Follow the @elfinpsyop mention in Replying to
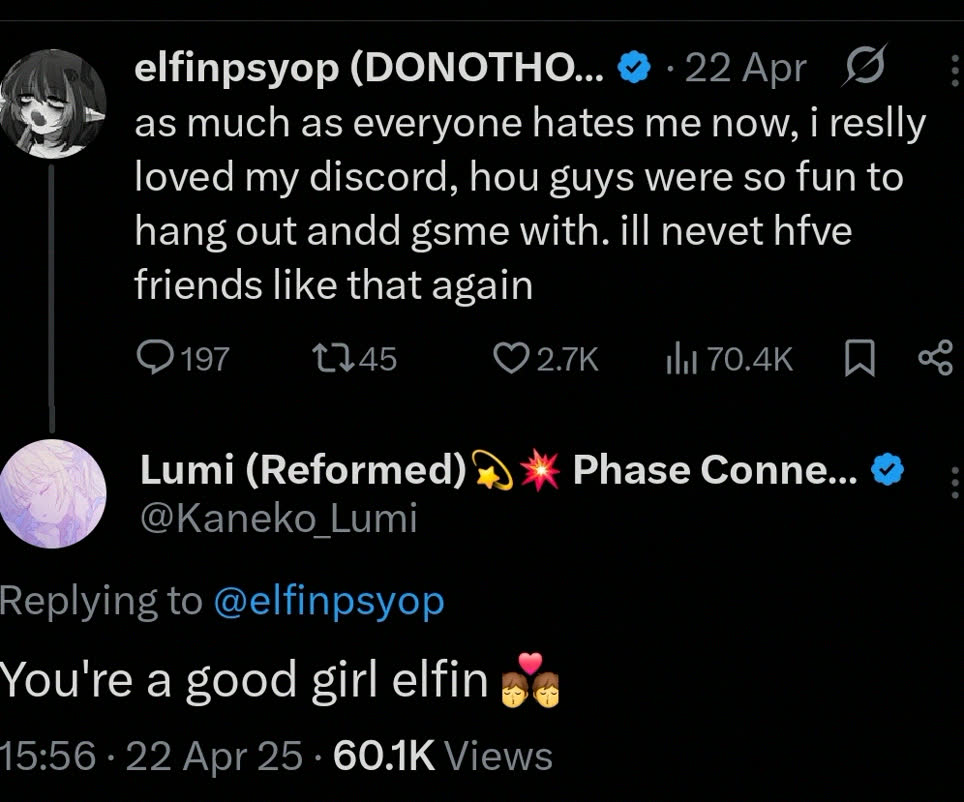The height and width of the screenshot is (802, 964). click(x=329, y=601)
